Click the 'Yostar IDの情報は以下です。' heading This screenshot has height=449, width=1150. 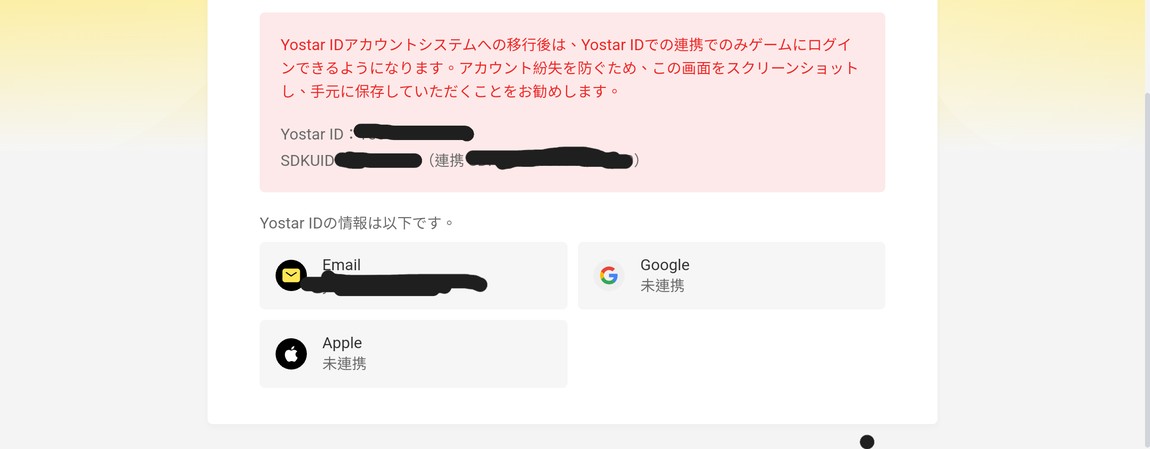coord(357,223)
